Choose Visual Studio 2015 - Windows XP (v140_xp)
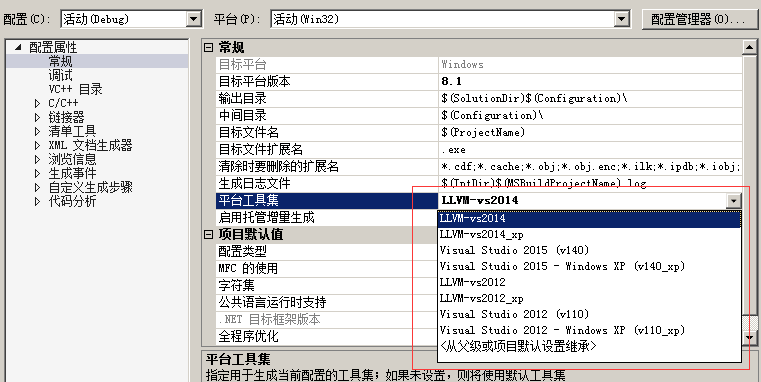 (x=589, y=266)
